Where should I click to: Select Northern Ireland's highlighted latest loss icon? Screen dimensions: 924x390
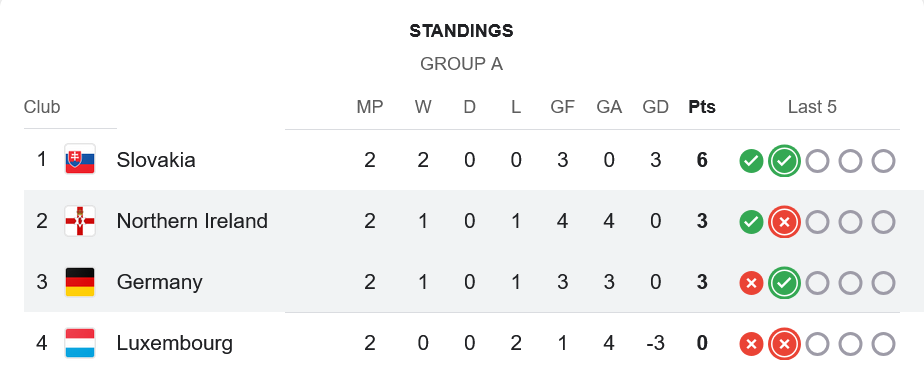(784, 222)
